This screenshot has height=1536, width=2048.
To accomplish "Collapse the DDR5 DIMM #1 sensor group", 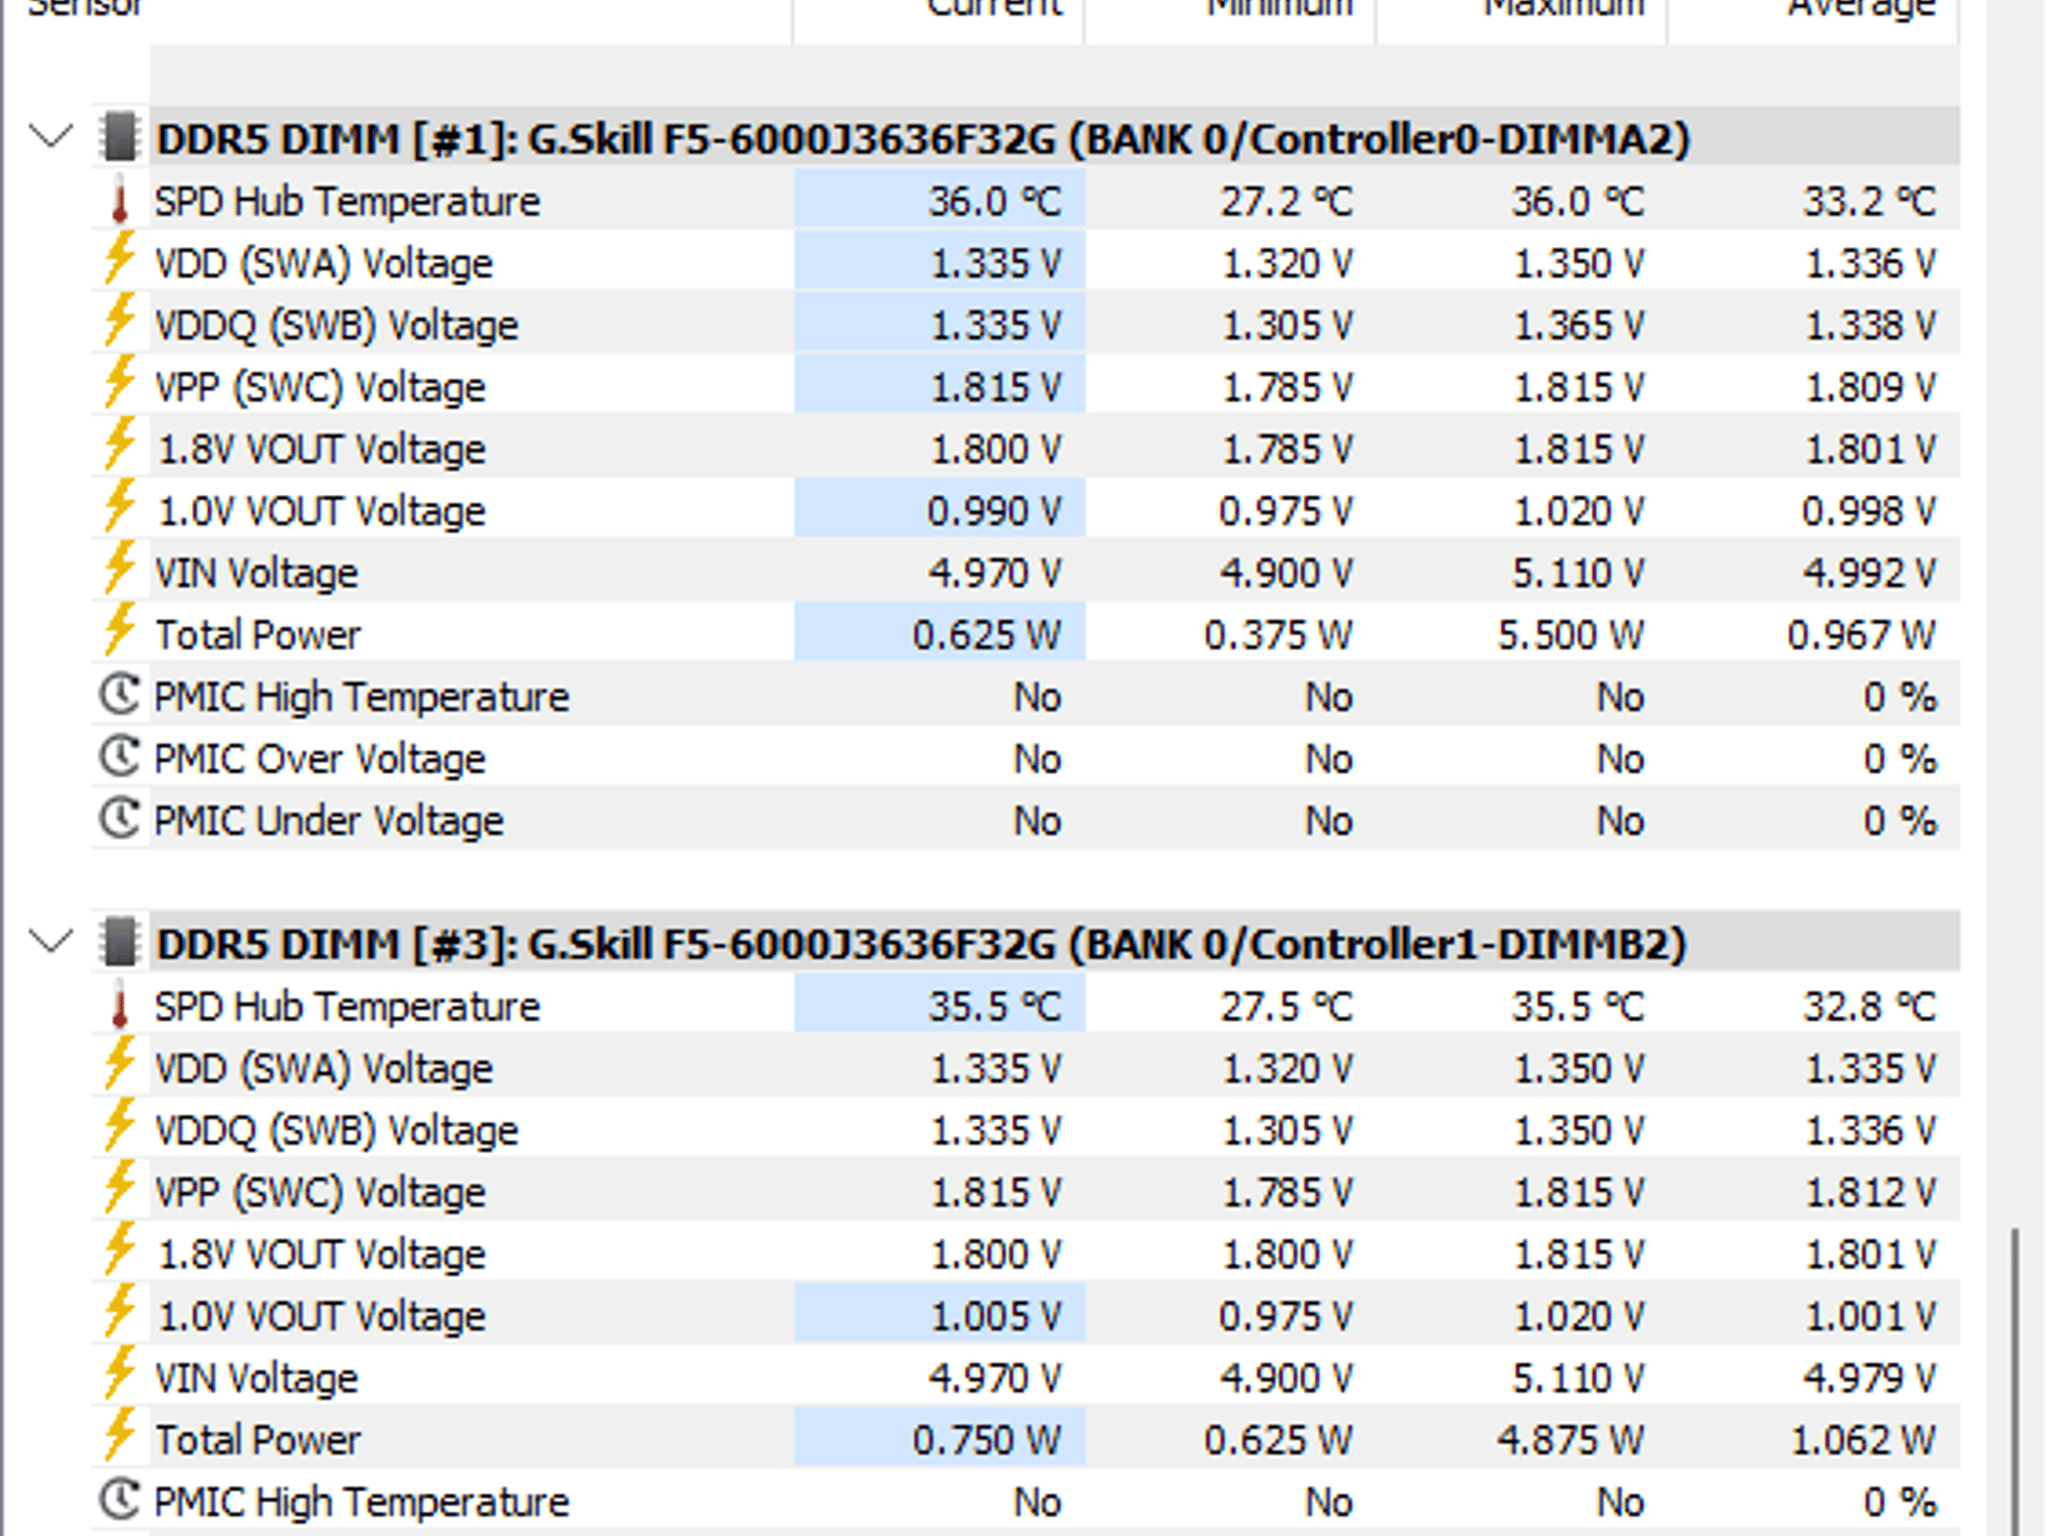I will click(x=51, y=136).
